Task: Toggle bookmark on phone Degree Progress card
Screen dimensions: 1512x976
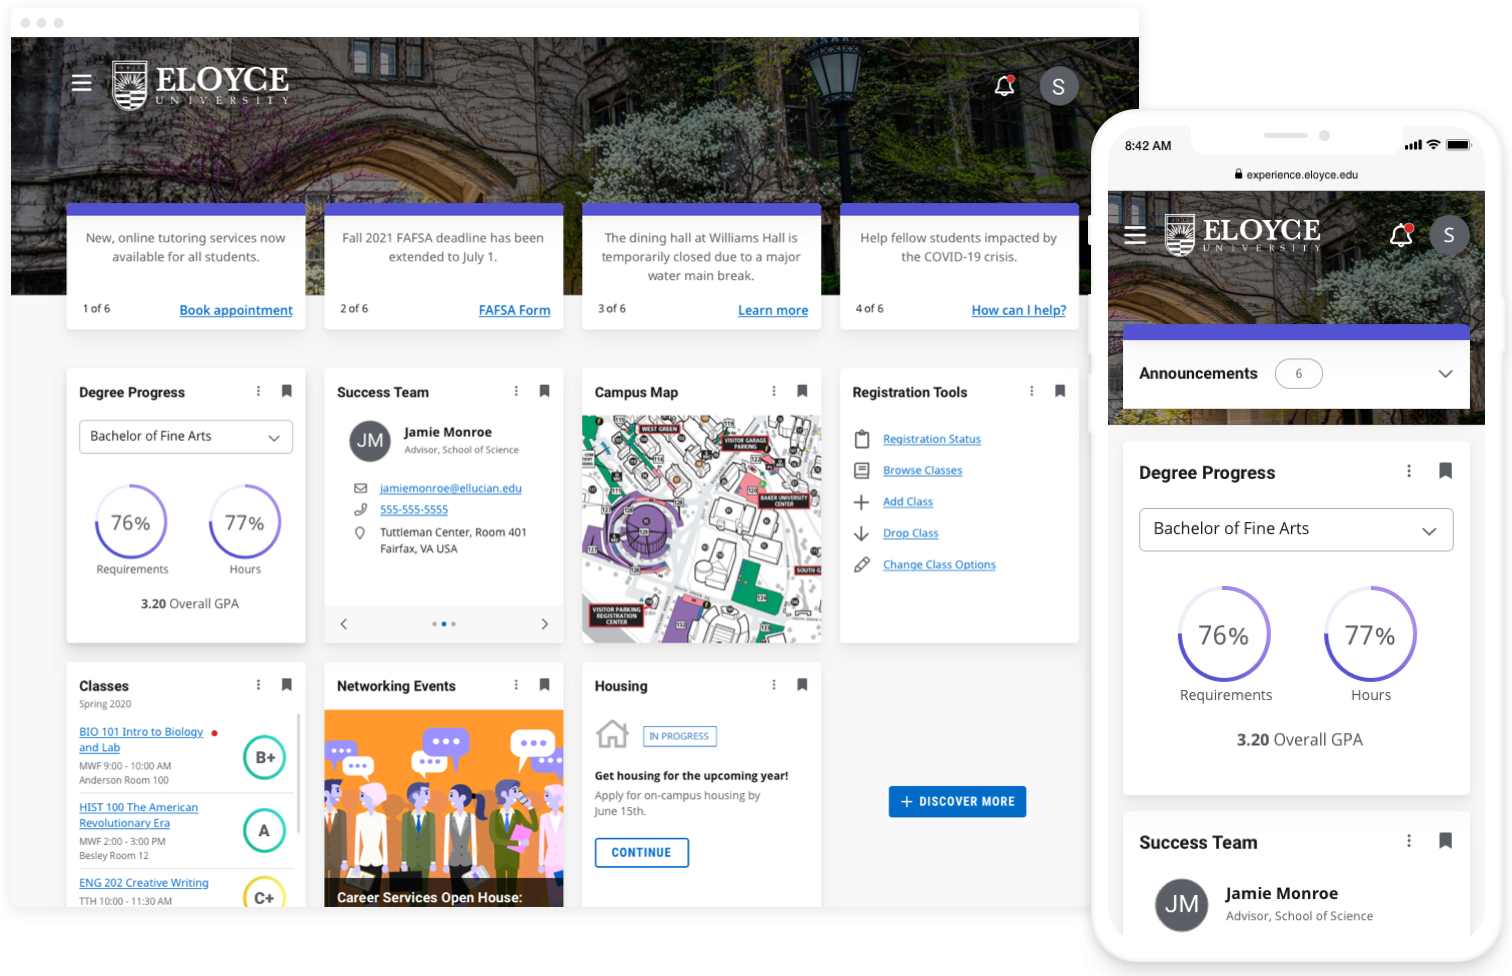Action: click(1445, 471)
